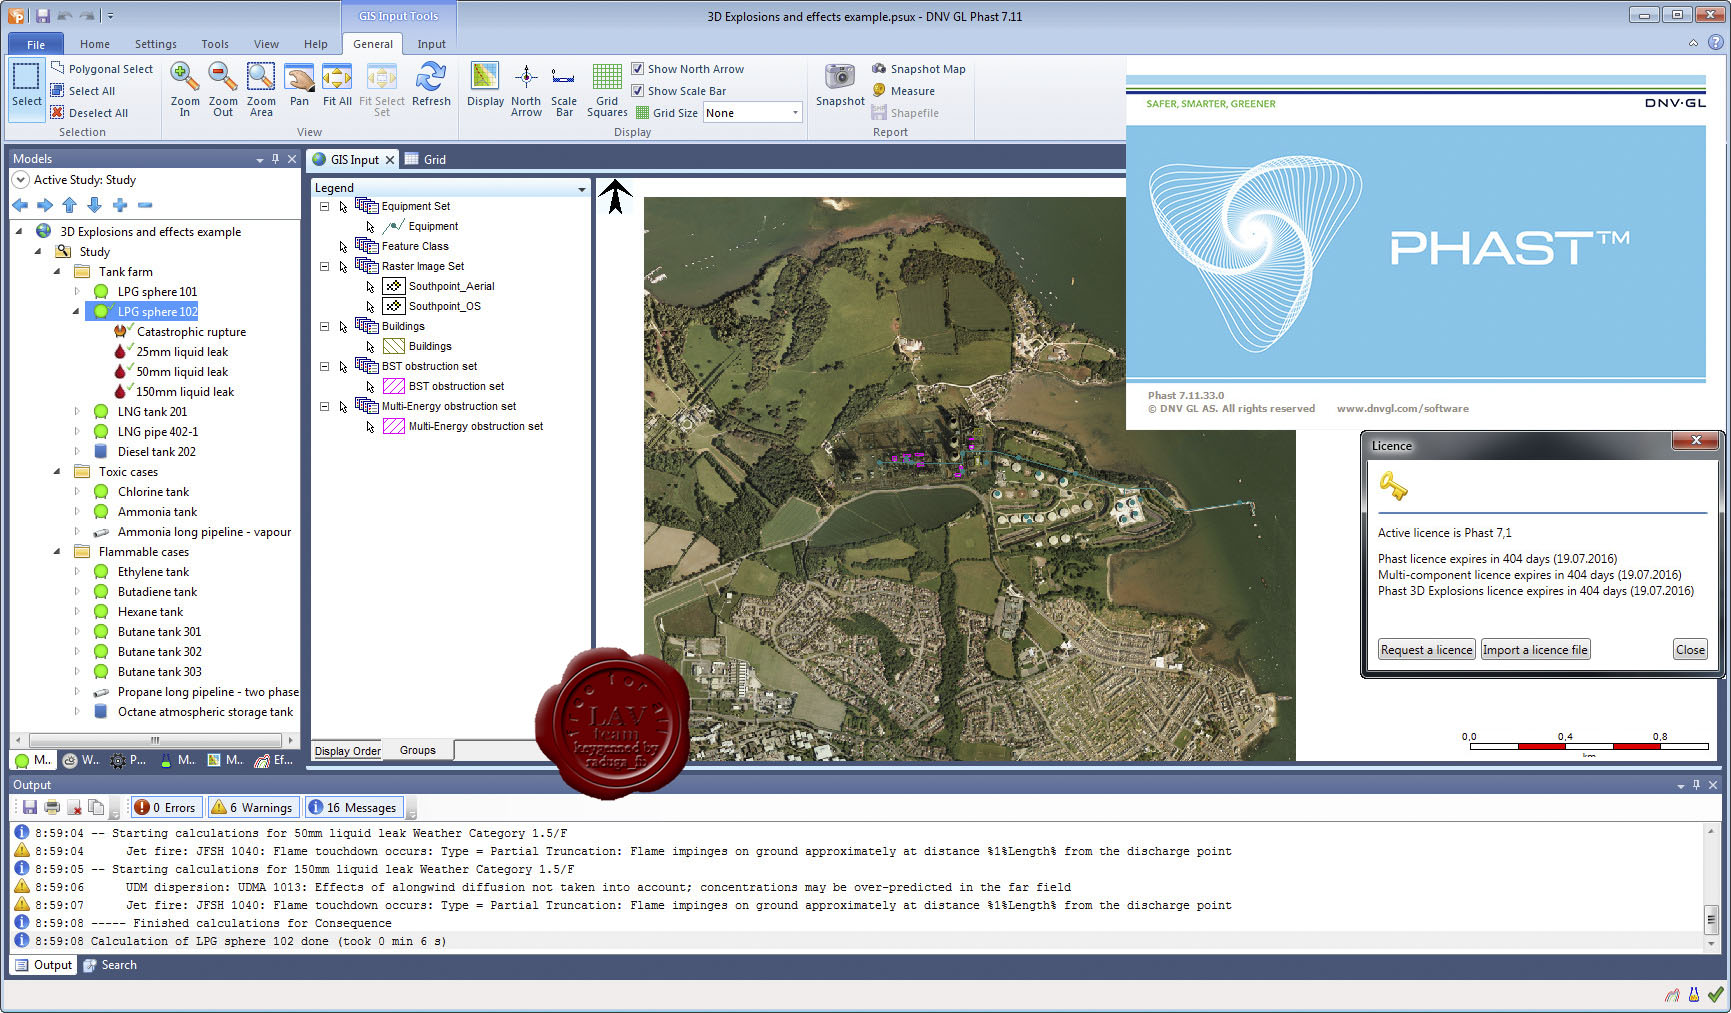Image resolution: width=1731 pixels, height=1013 pixels.
Task: Close the GIS Input tab
Action: [390, 159]
